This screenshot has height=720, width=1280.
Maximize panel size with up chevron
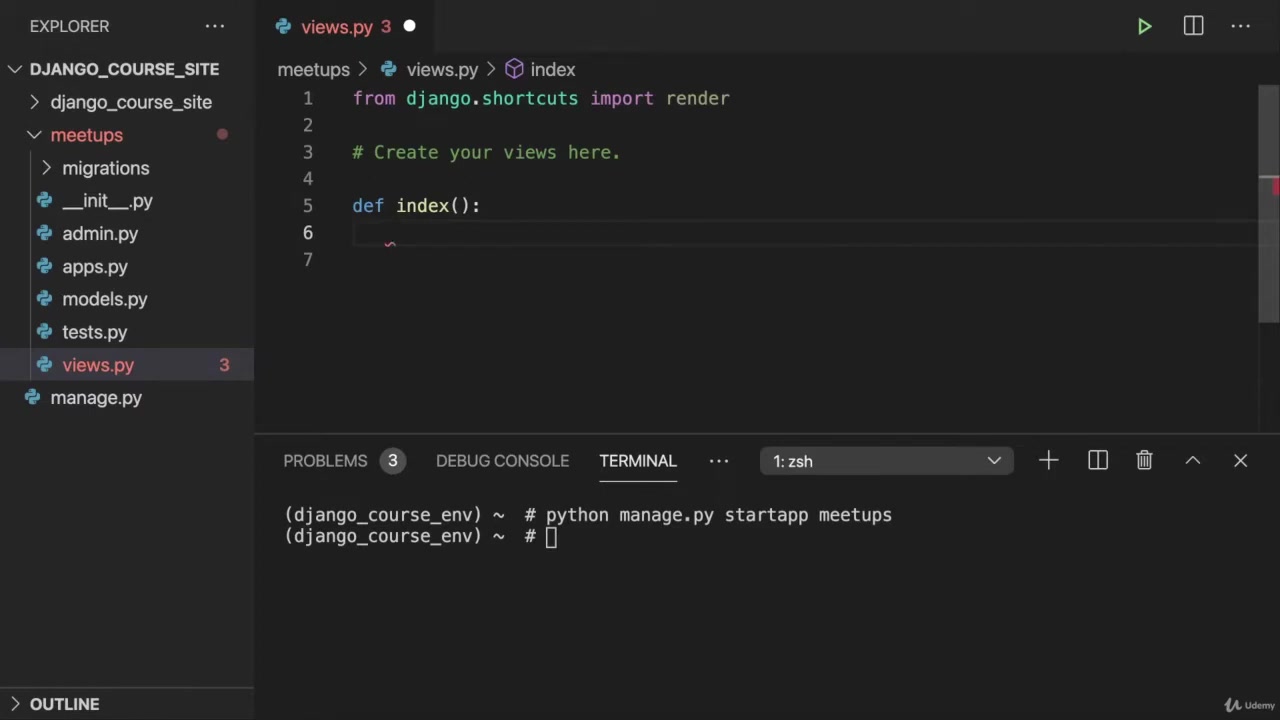[x=1193, y=461]
